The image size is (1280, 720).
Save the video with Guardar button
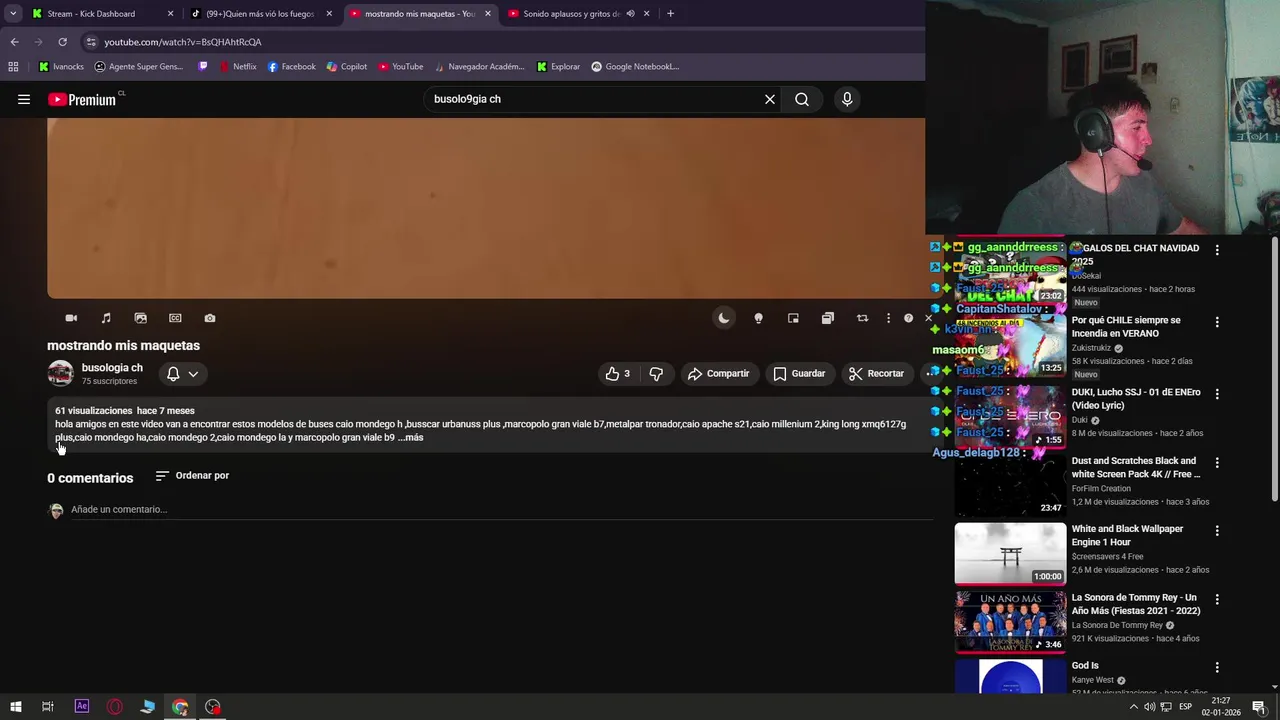[x=799, y=373]
